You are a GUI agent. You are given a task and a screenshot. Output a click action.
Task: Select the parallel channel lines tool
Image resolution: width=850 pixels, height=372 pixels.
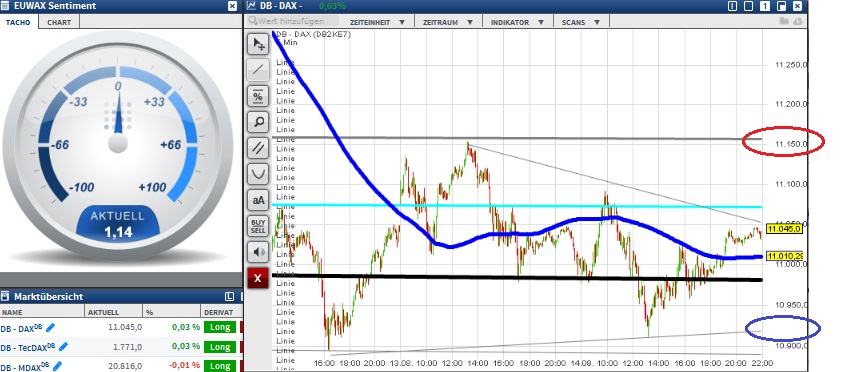[259, 148]
